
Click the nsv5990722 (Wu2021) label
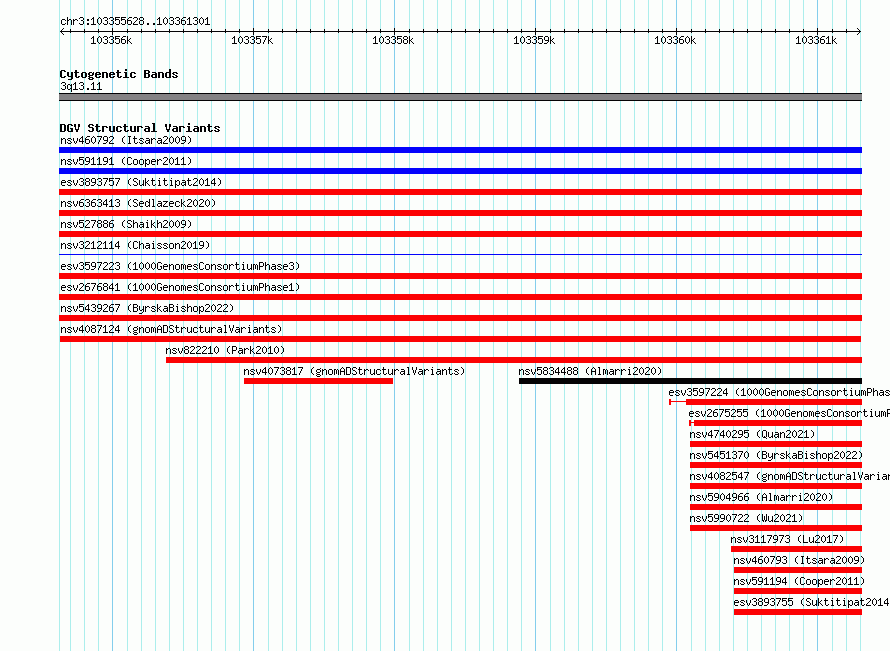click(746, 518)
